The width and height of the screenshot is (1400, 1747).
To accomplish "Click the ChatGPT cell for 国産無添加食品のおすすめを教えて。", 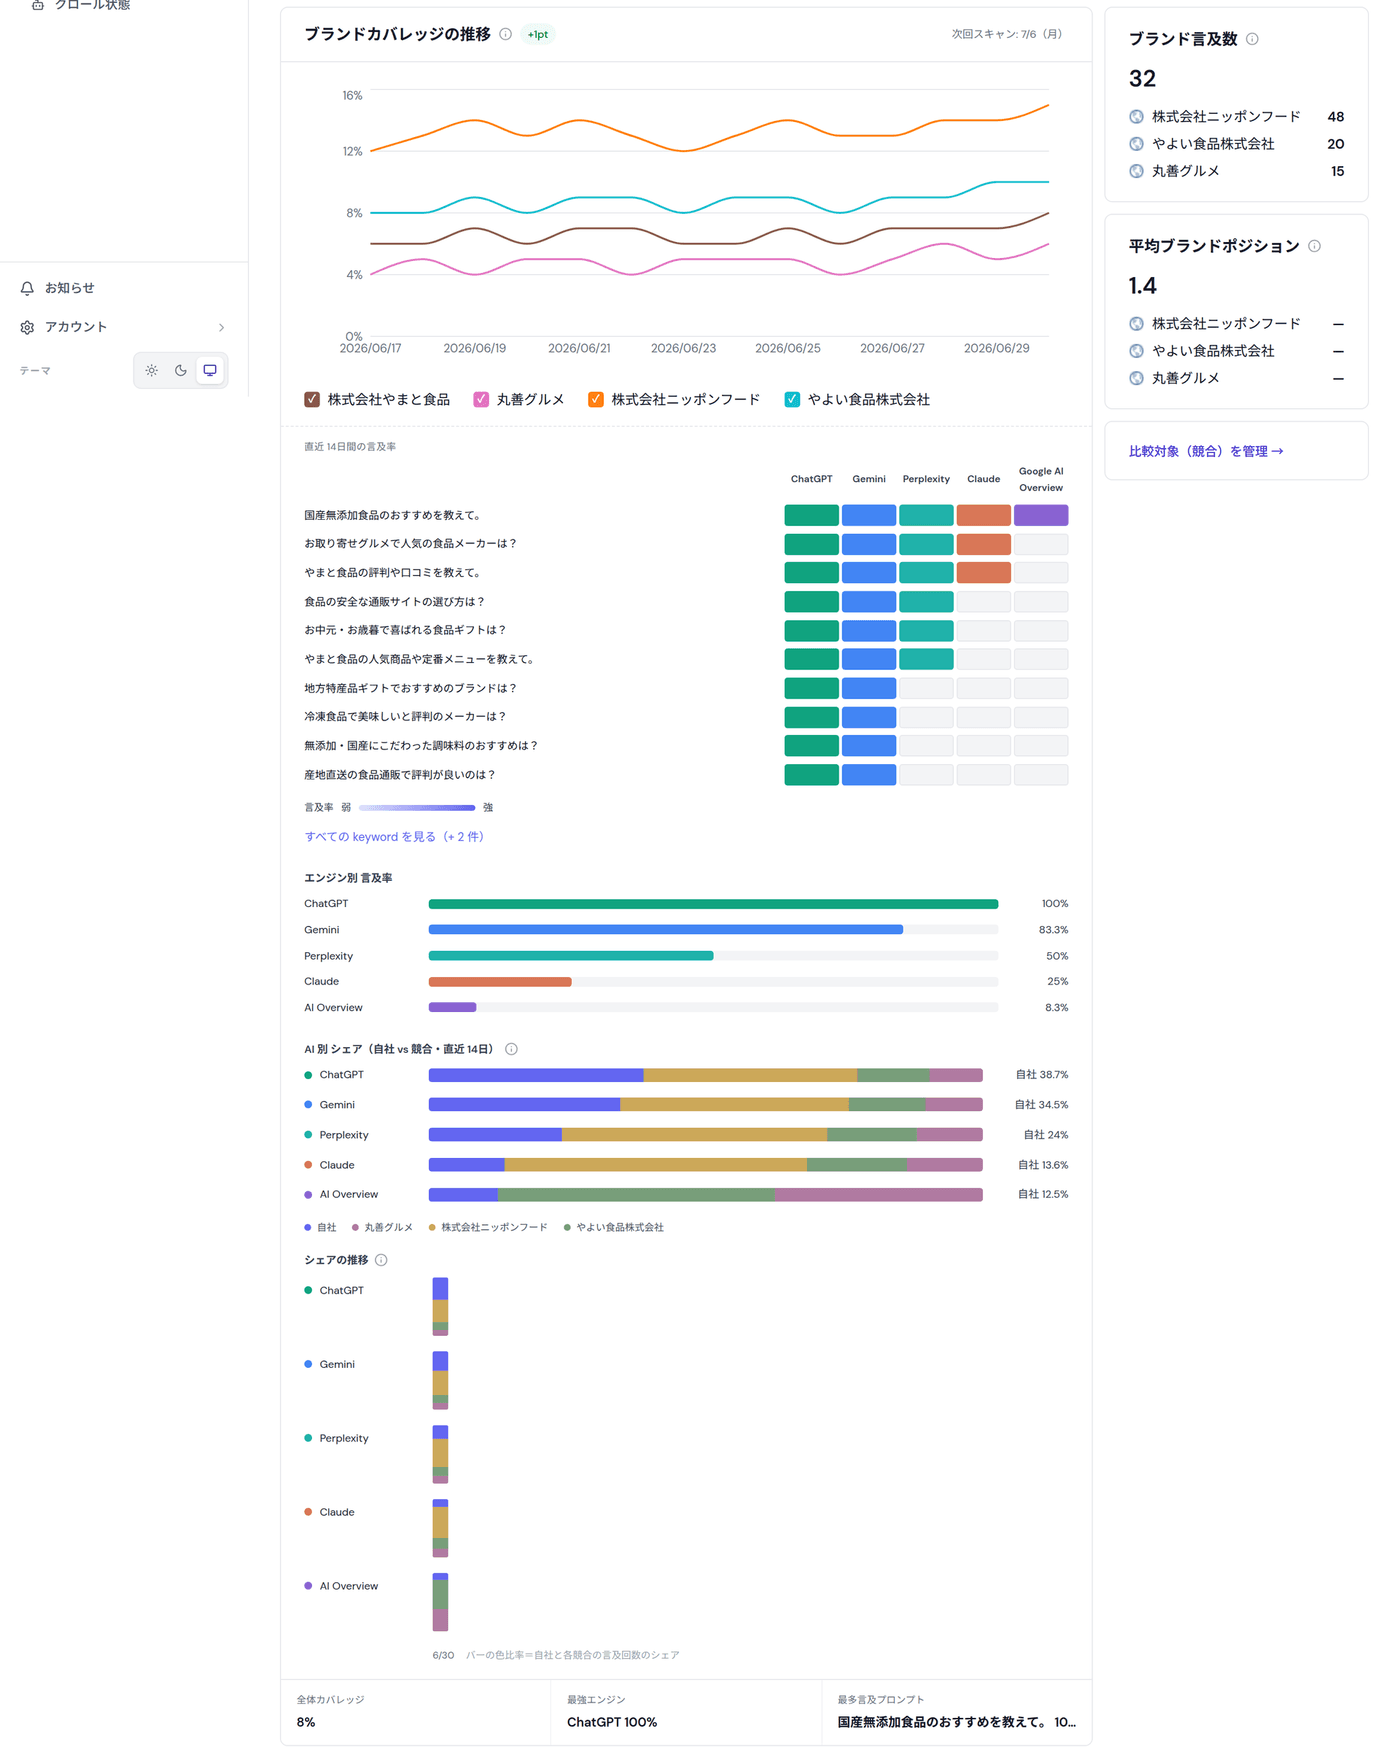I will point(811,515).
